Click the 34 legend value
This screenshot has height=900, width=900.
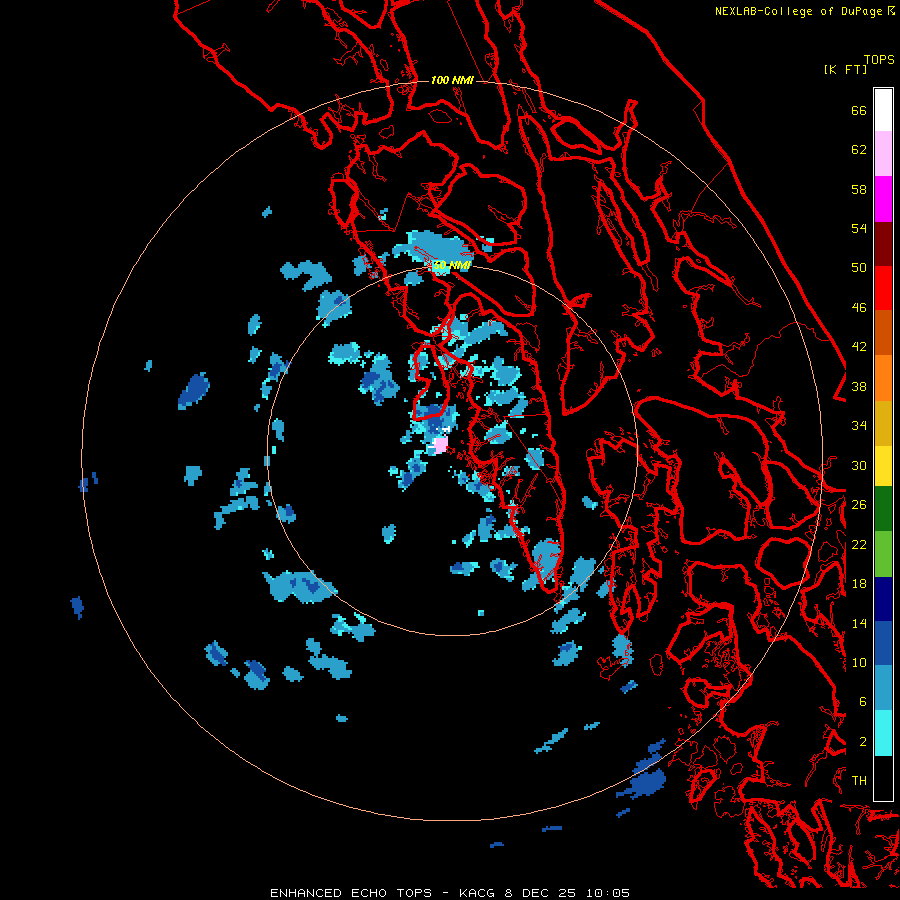coord(859,425)
